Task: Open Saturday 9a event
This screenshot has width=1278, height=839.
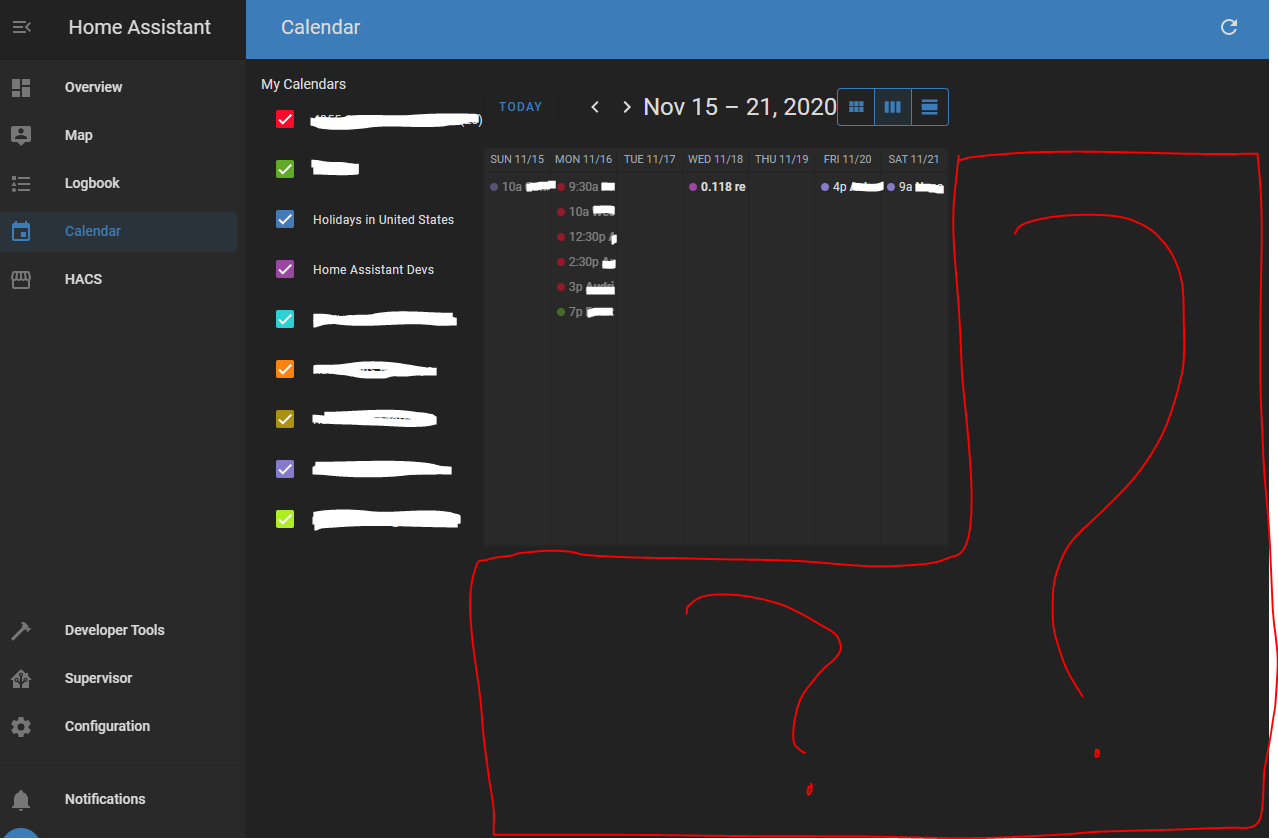Action: tap(915, 187)
